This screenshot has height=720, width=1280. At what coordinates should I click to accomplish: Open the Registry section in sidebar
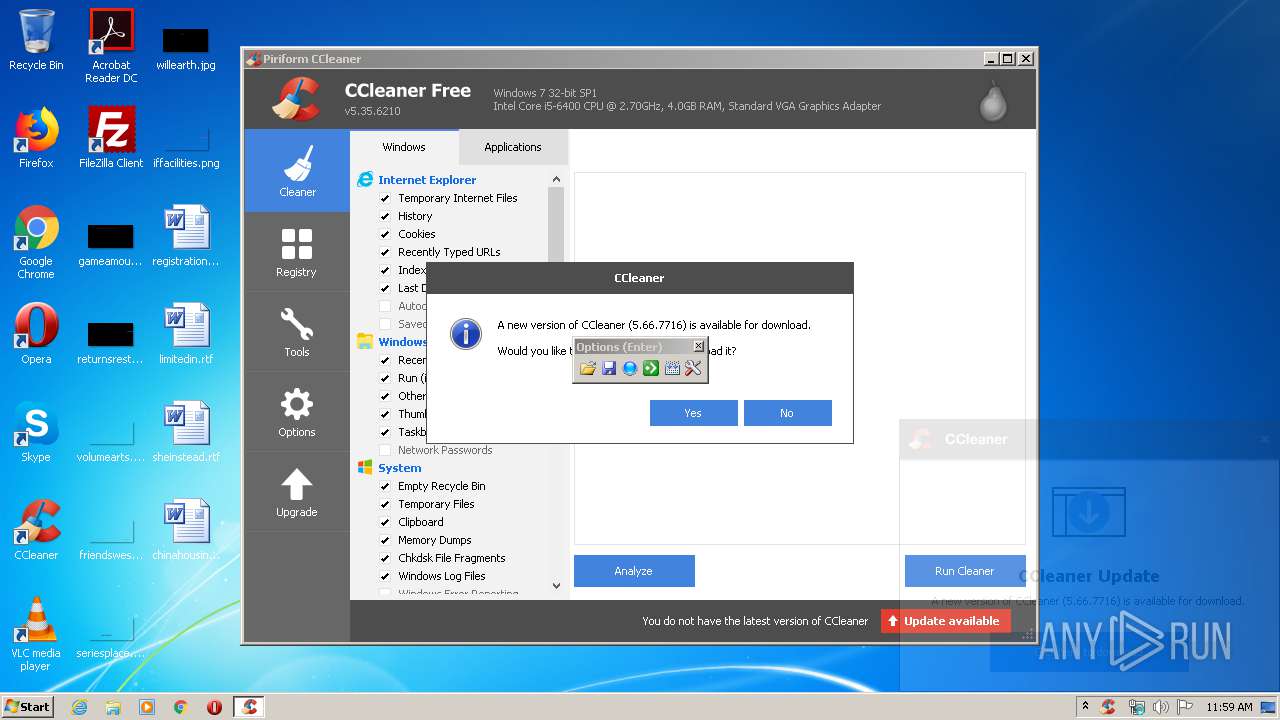pos(297,251)
